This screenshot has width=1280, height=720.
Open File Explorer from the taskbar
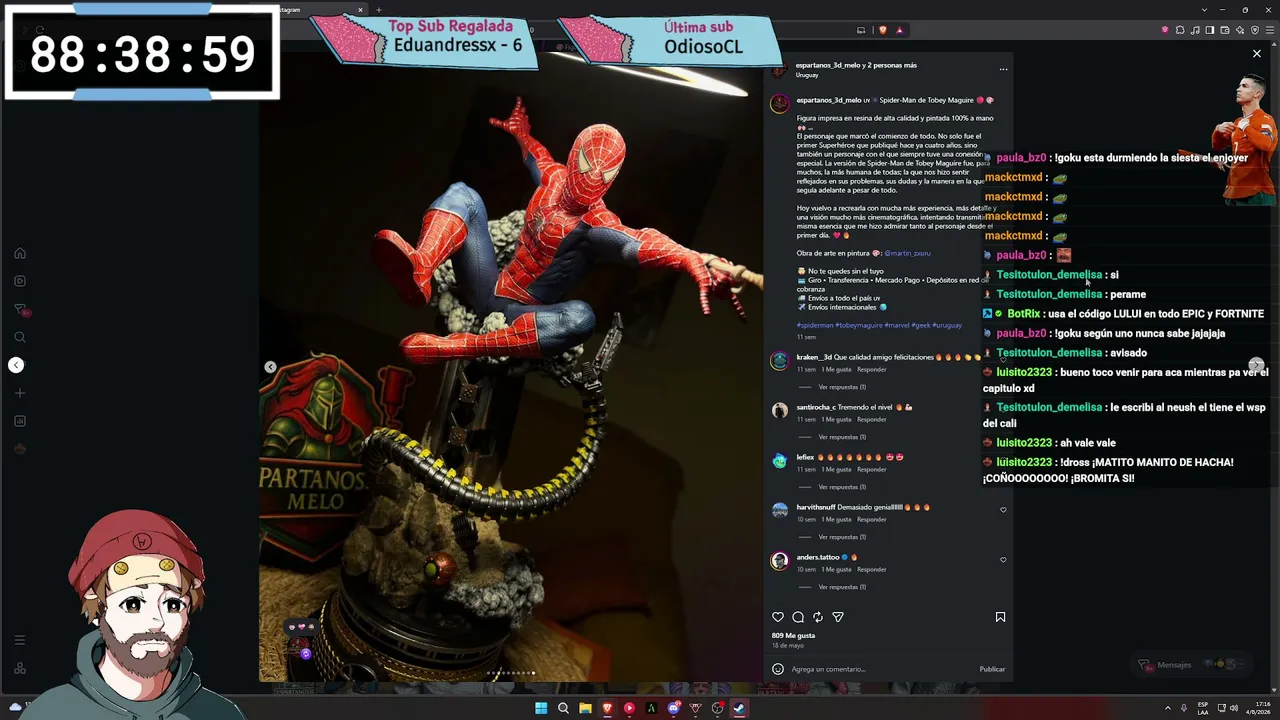tap(585, 708)
